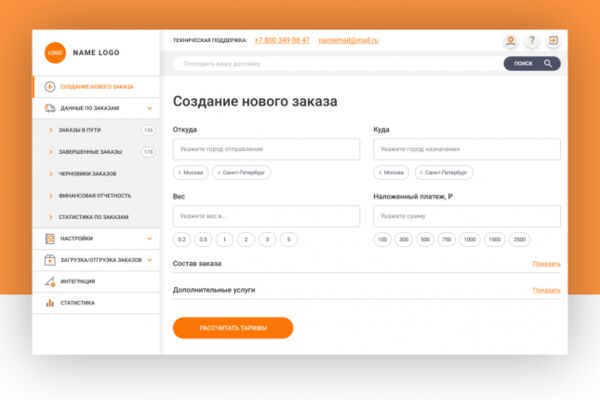Click the Поиск search button

click(532, 64)
